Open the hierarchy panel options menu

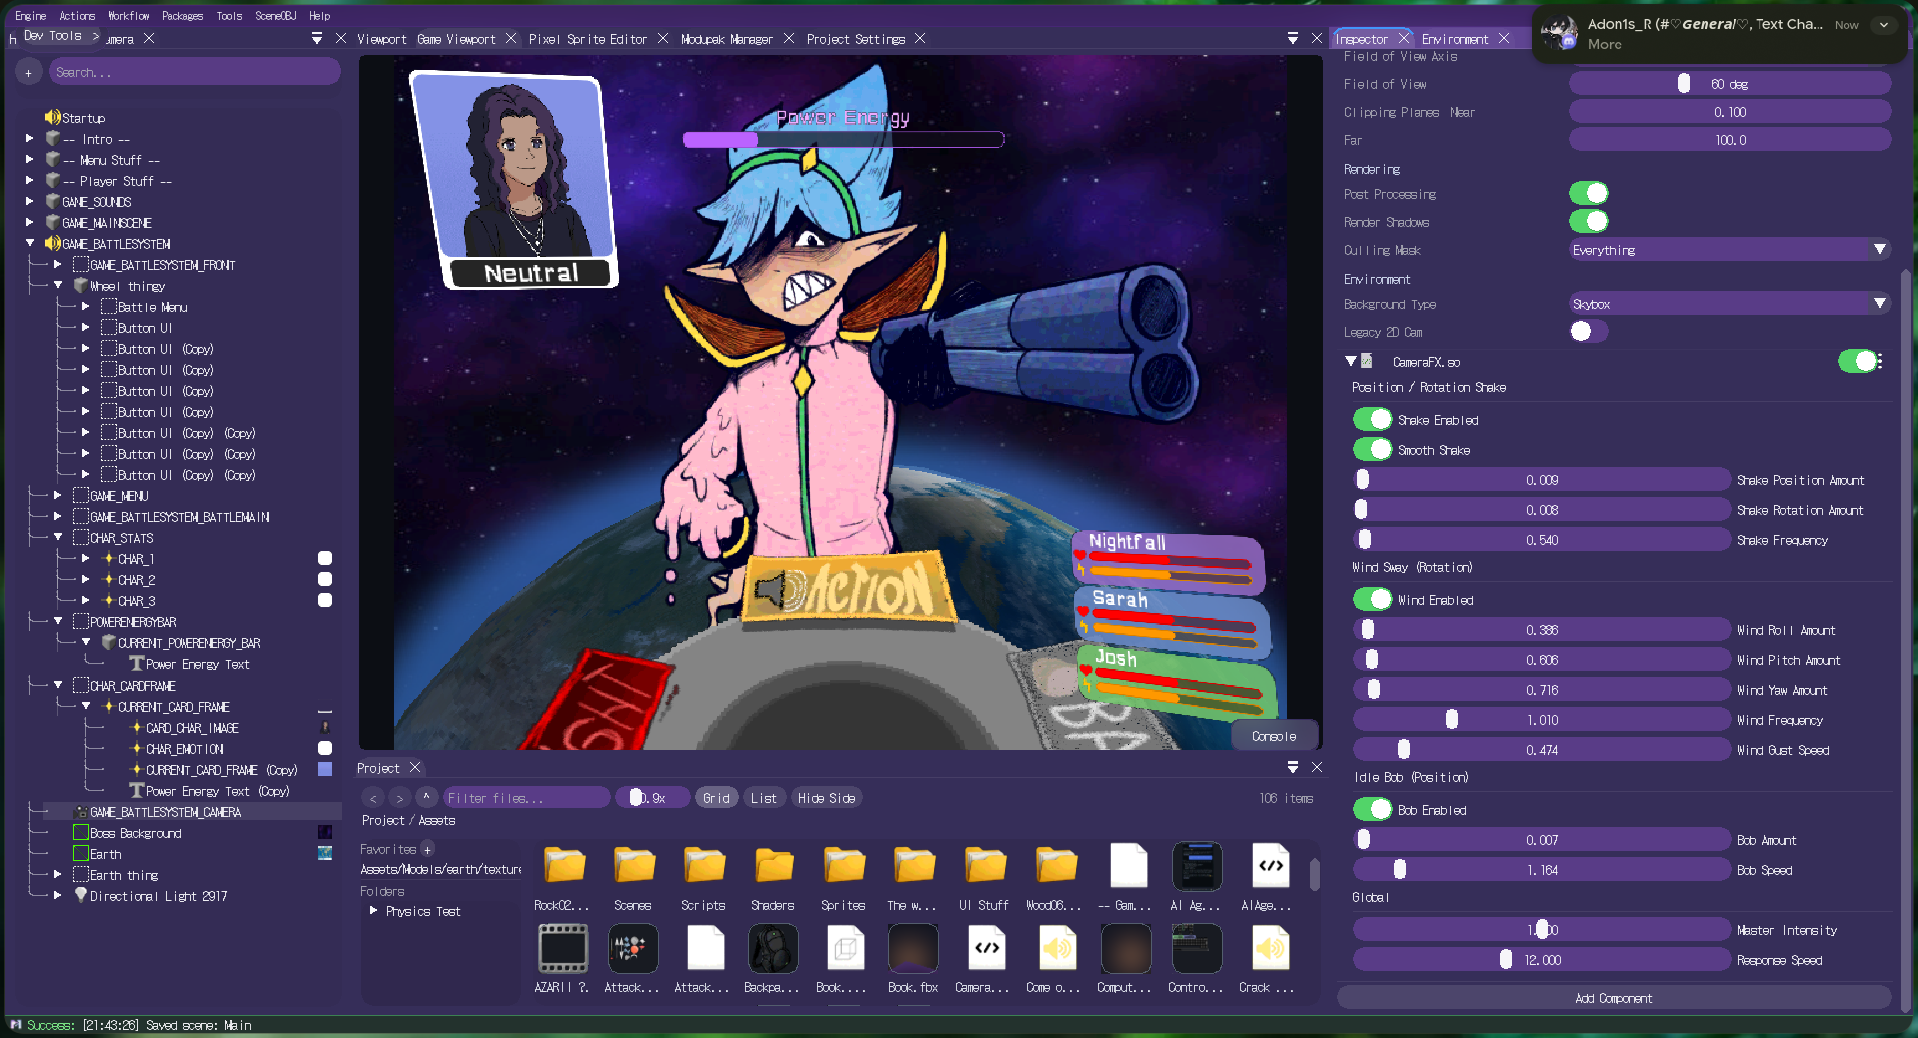click(x=317, y=38)
